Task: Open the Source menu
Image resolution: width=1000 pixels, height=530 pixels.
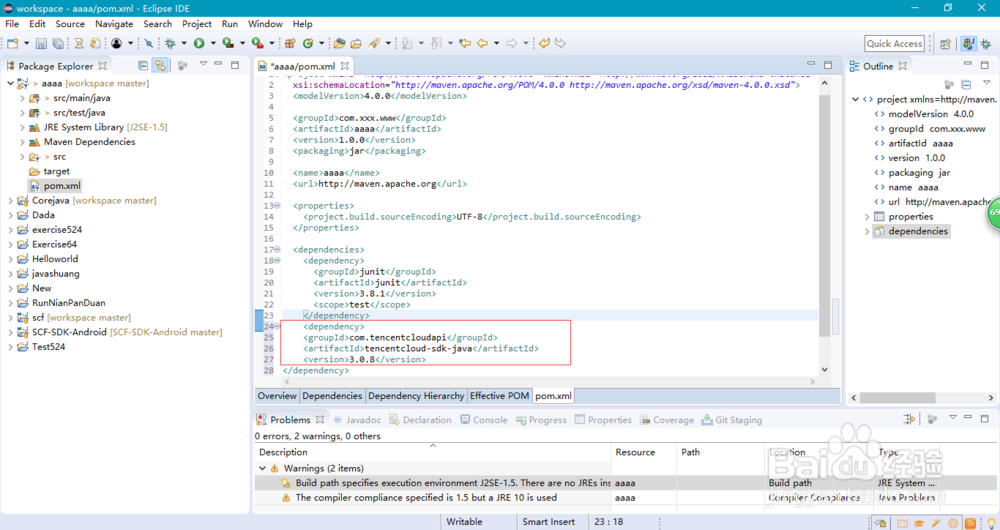Action: click(70, 24)
